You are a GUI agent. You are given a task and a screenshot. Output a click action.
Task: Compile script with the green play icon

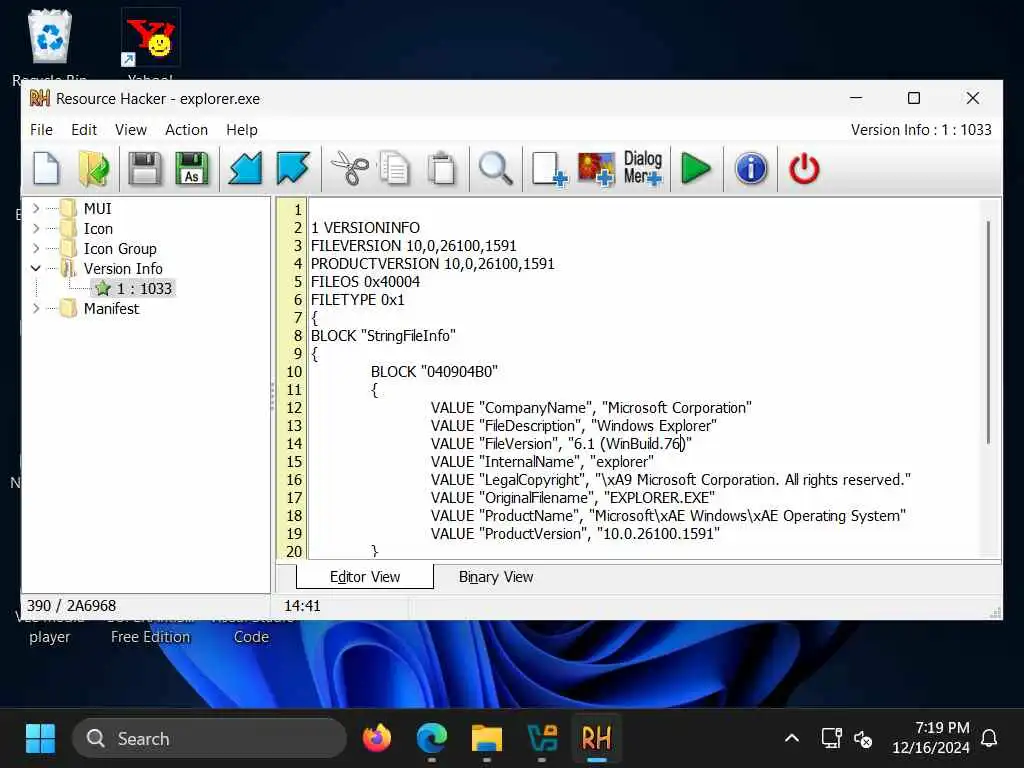pyautogui.click(x=696, y=168)
